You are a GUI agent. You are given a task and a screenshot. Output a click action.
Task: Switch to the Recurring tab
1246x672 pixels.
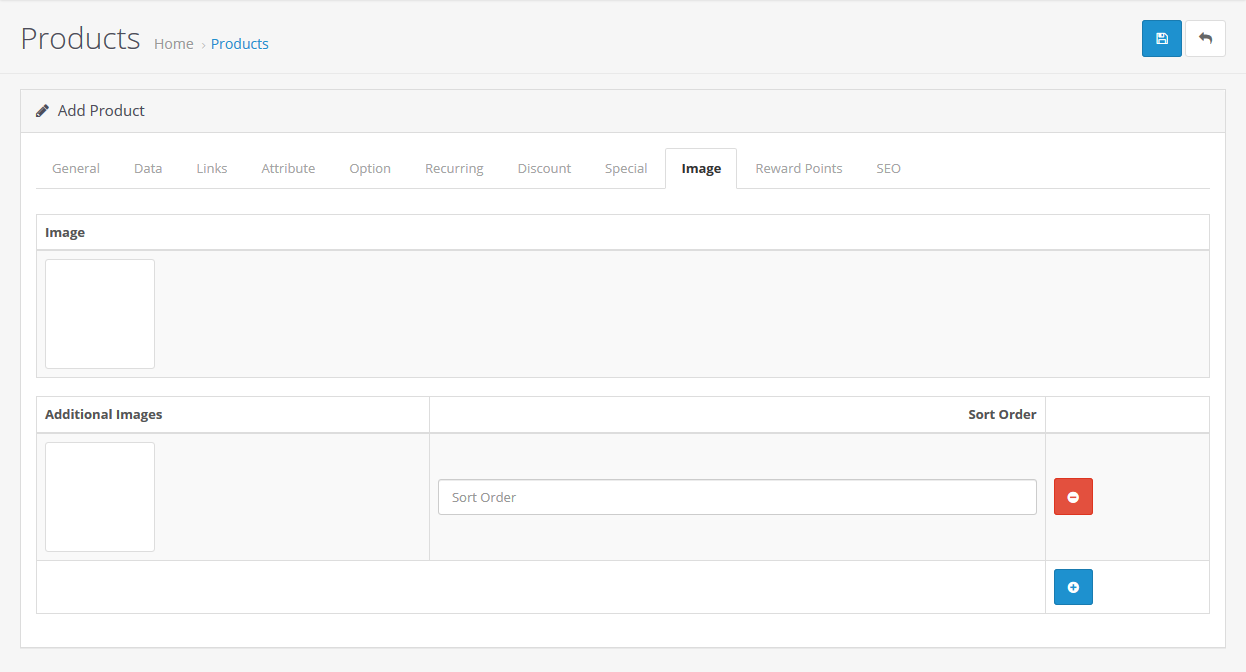pyautogui.click(x=454, y=168)
